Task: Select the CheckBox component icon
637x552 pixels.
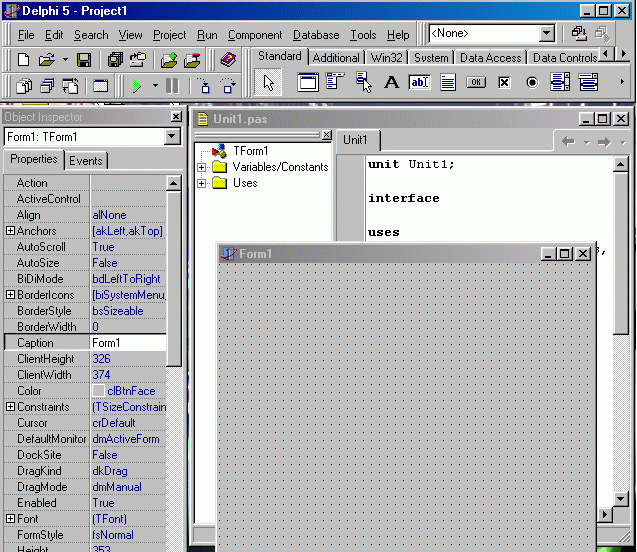Action: pos(504,82)
